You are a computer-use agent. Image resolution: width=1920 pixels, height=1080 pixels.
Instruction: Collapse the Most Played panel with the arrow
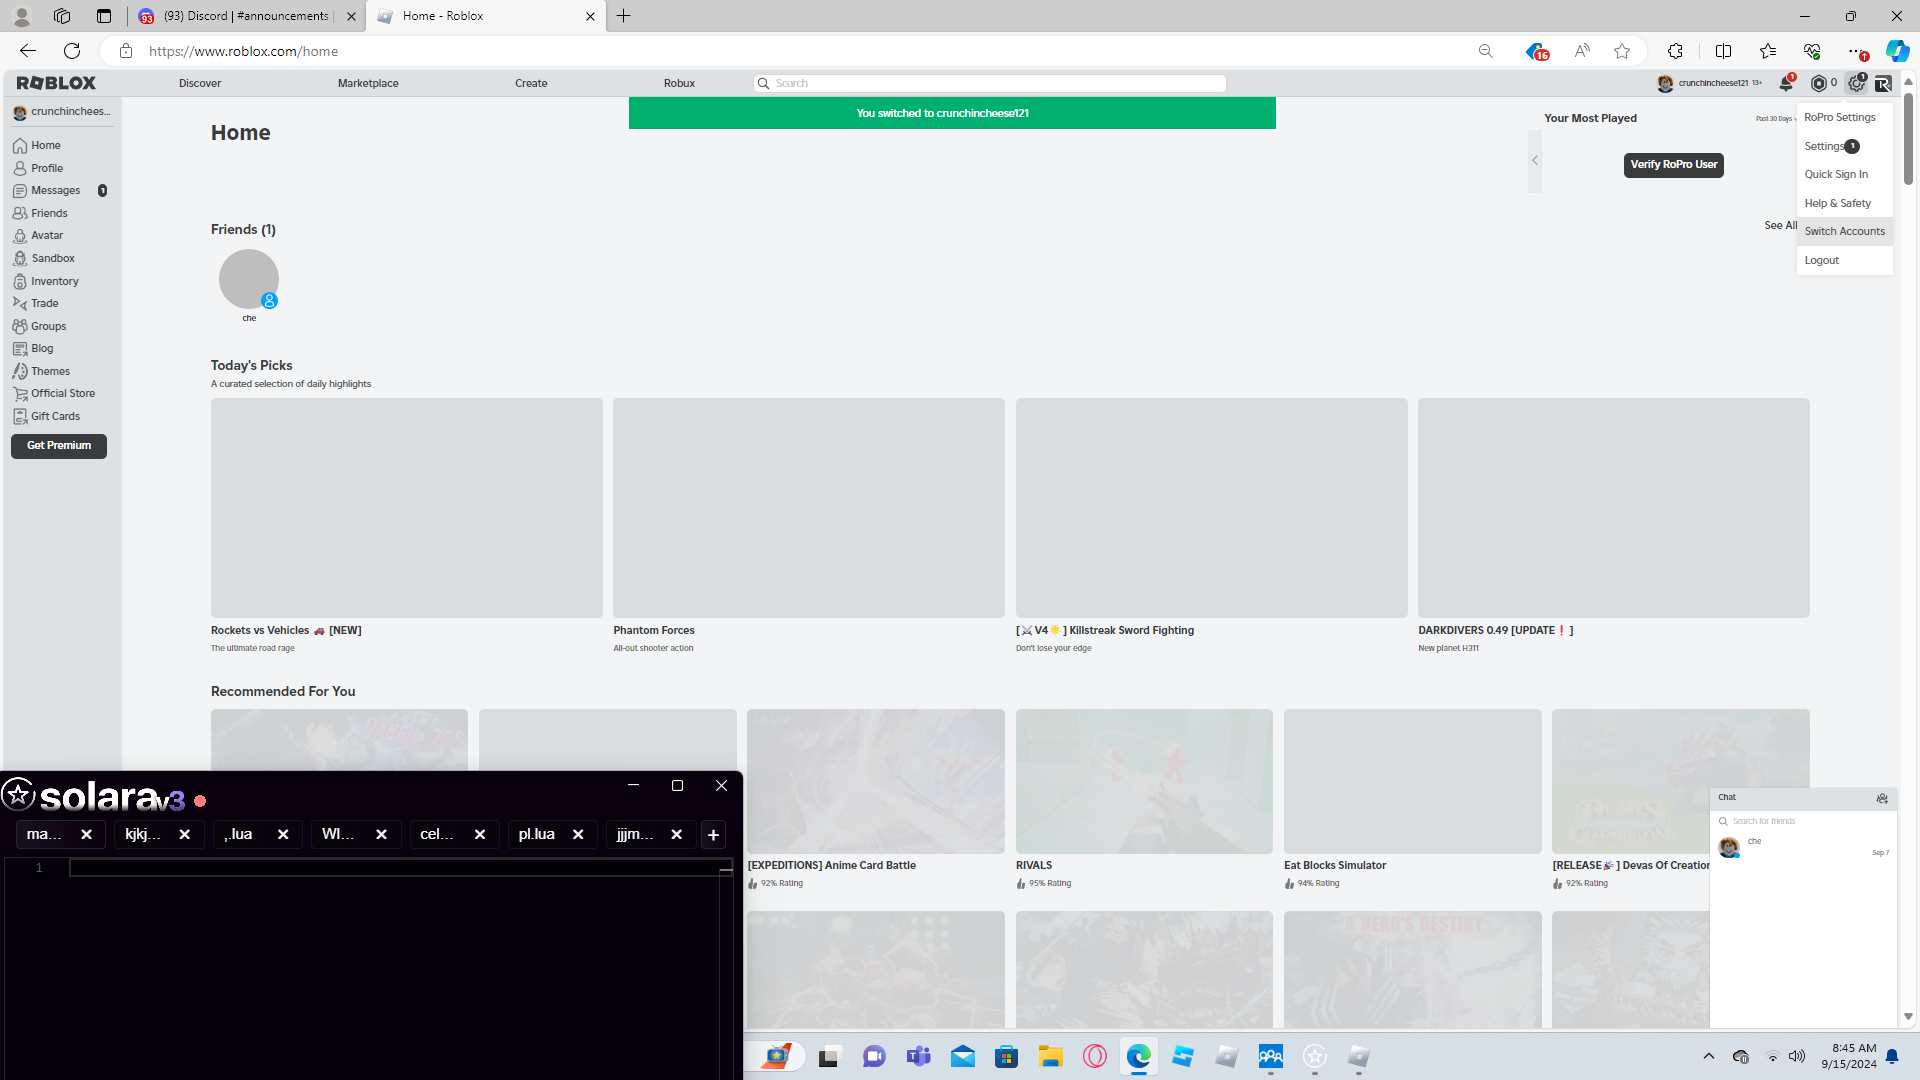[x=1535, y=160]
